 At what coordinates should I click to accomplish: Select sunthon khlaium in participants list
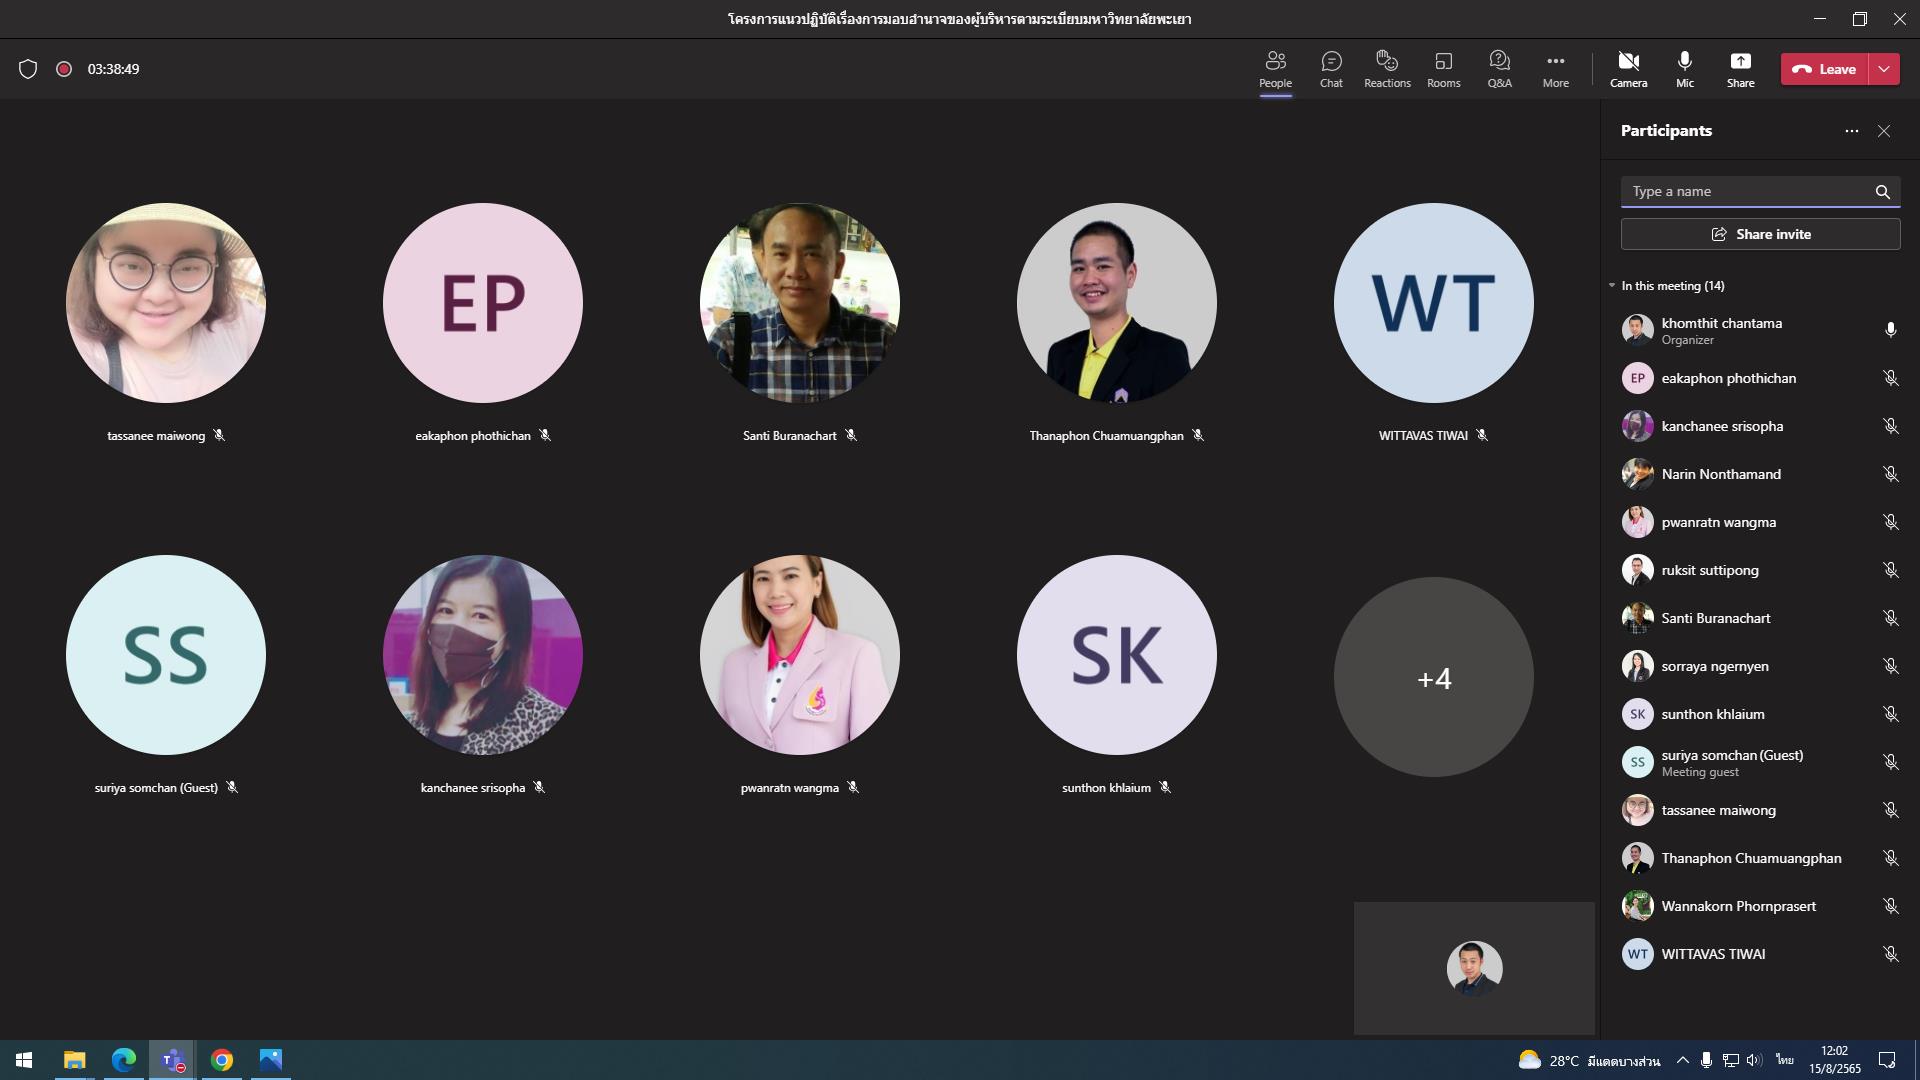tap(1760, 714)
